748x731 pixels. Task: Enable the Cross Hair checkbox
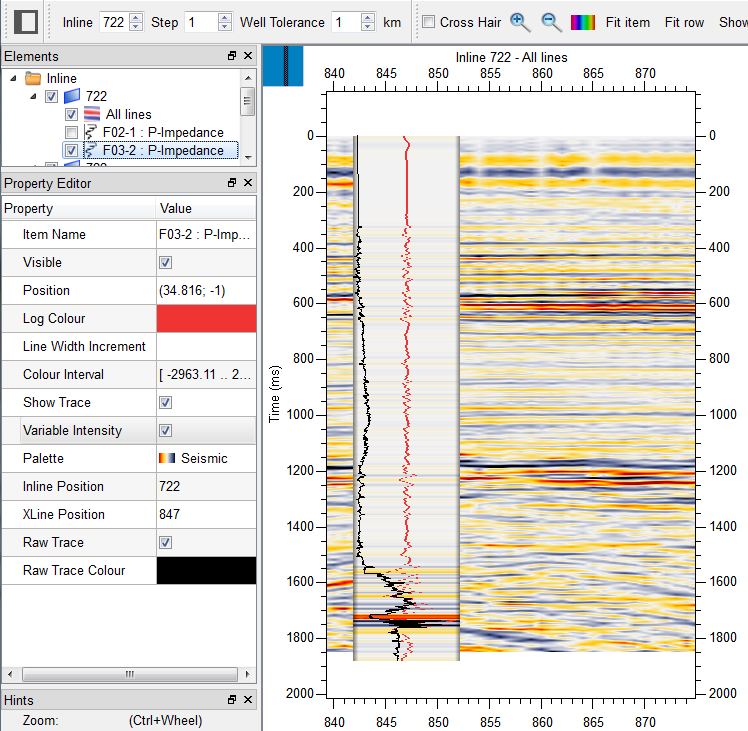click(x=428, y=22)
